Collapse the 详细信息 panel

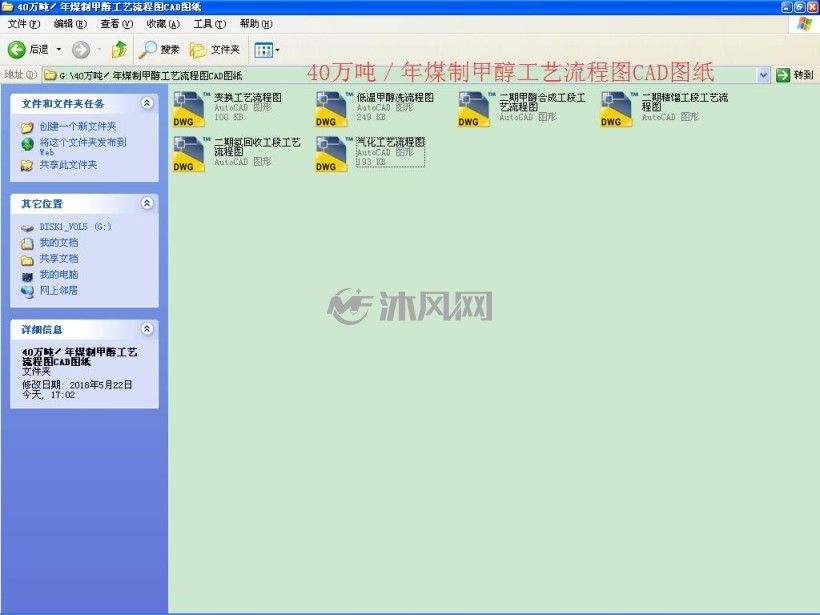tap(147, 329)
